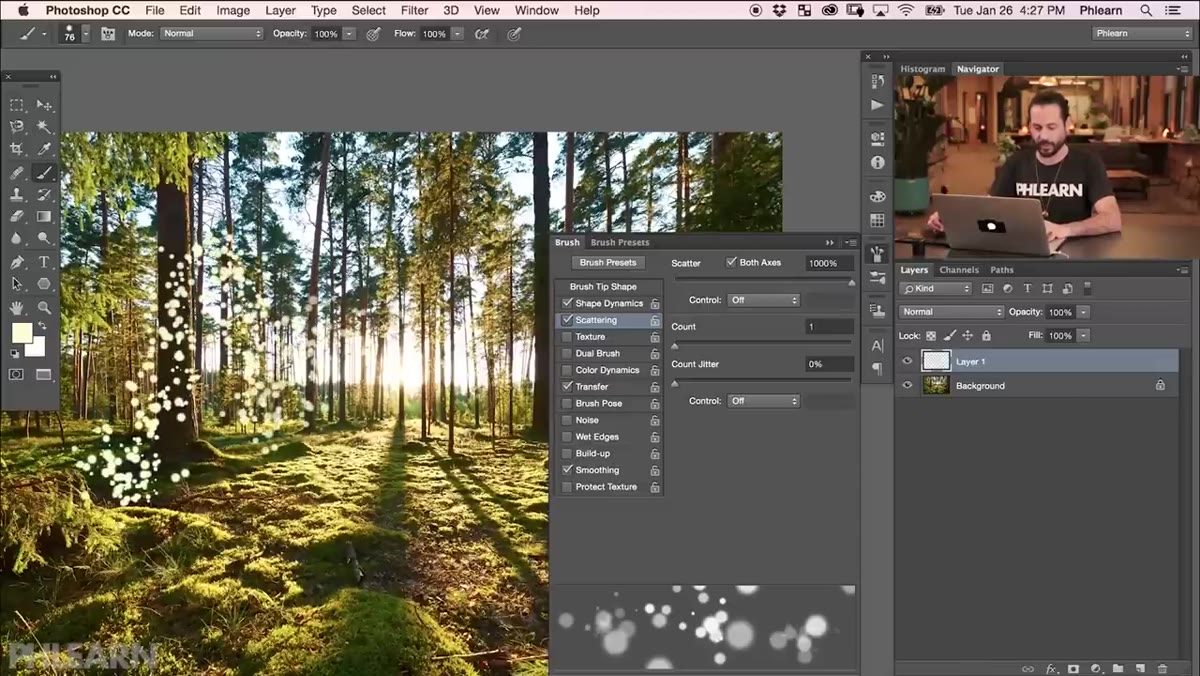Open the Layer menu
Viewport: 1200px width, 676px height.
(280, 10)
